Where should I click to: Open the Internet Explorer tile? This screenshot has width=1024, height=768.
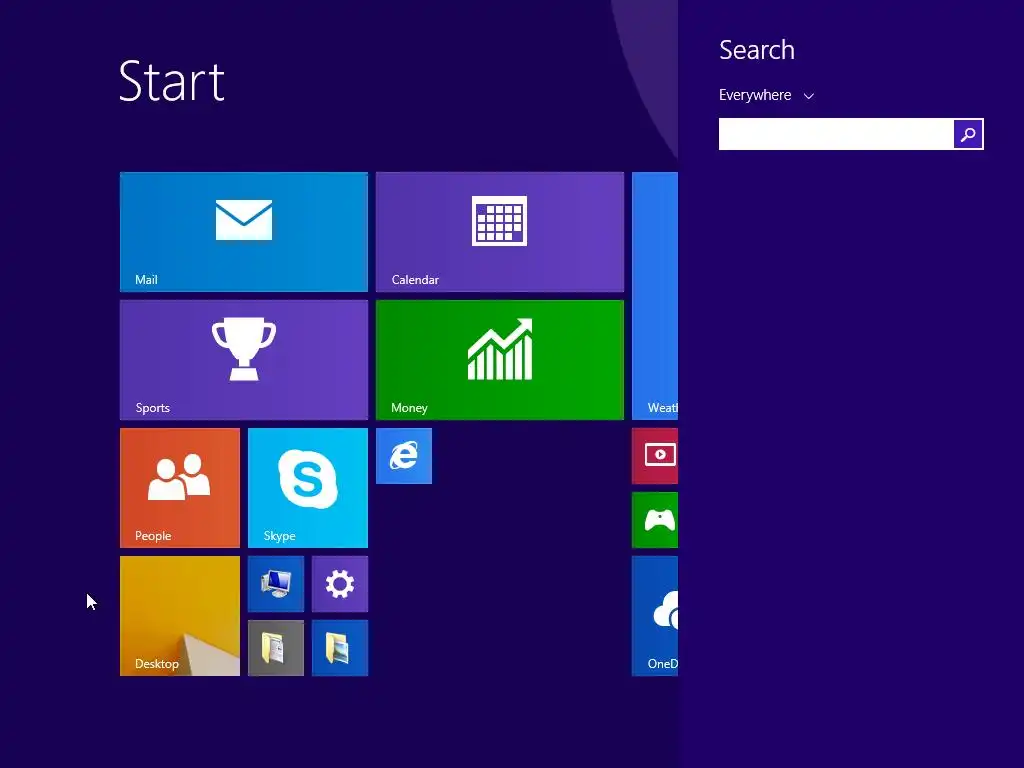click(404, 456)
